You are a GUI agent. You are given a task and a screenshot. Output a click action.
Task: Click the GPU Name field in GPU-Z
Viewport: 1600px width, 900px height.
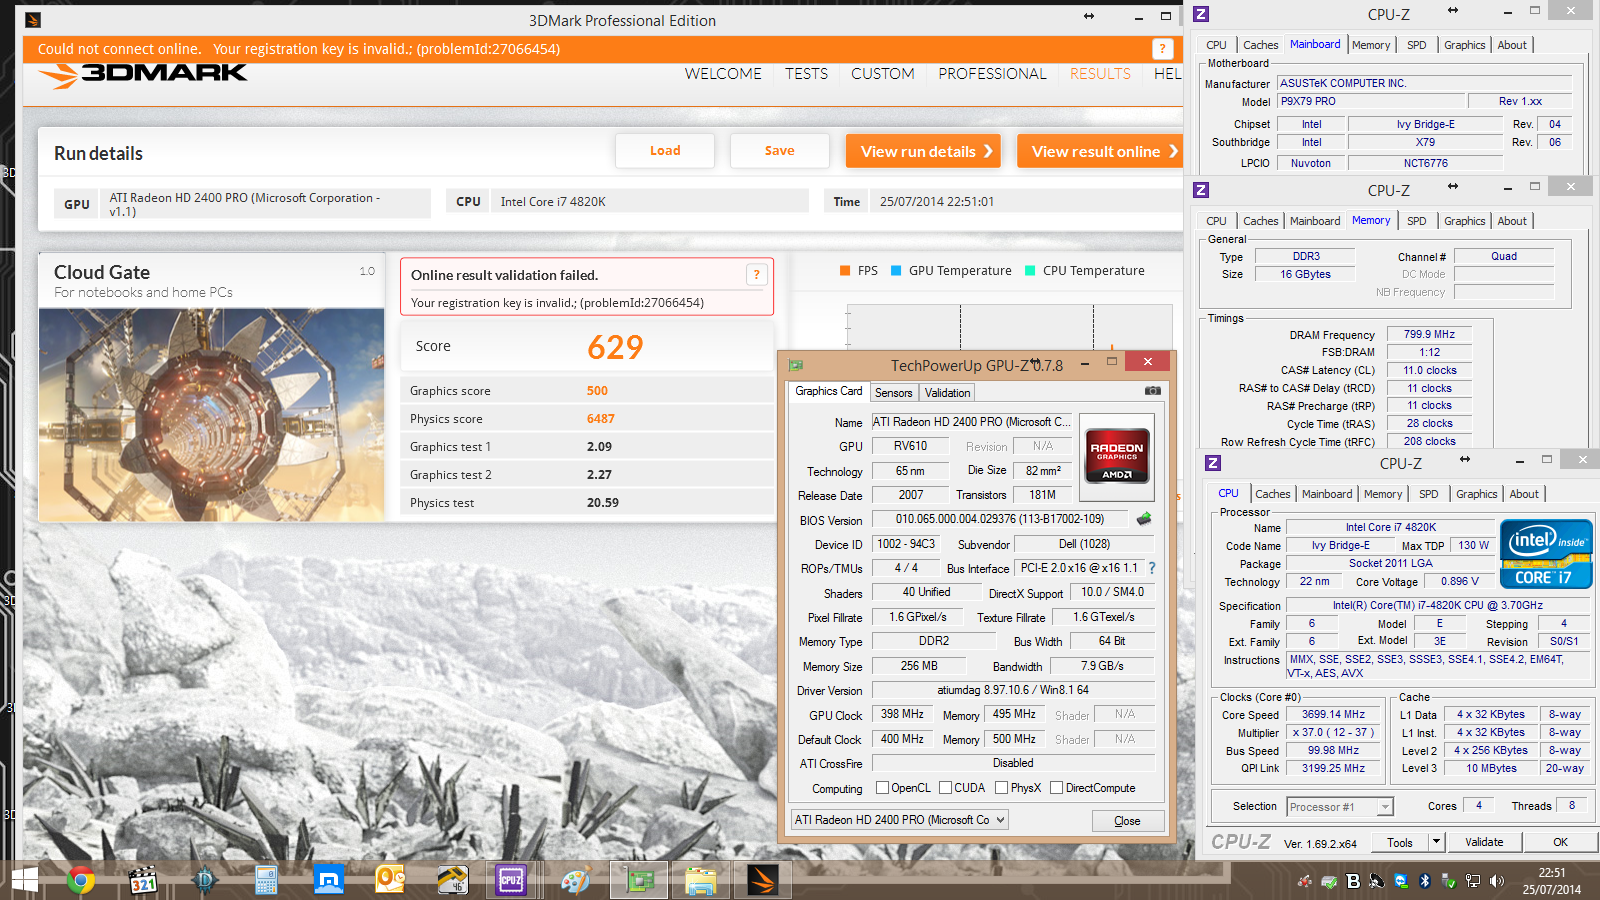point(971,422)
